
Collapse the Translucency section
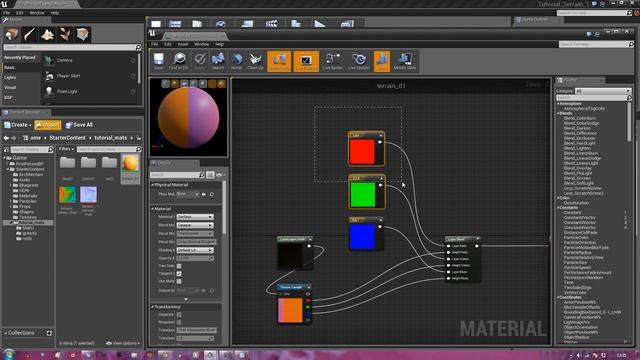pyautogui.click(x=153, y=307)
